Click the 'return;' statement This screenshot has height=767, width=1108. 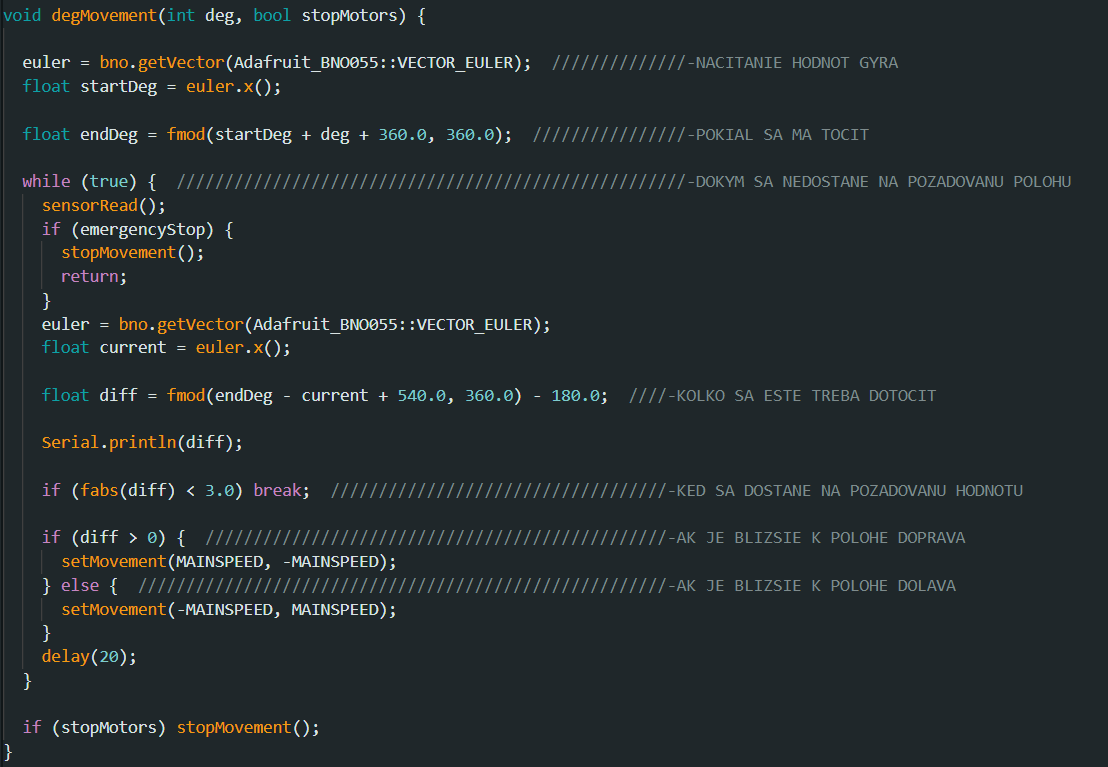[x=94, y=276]
